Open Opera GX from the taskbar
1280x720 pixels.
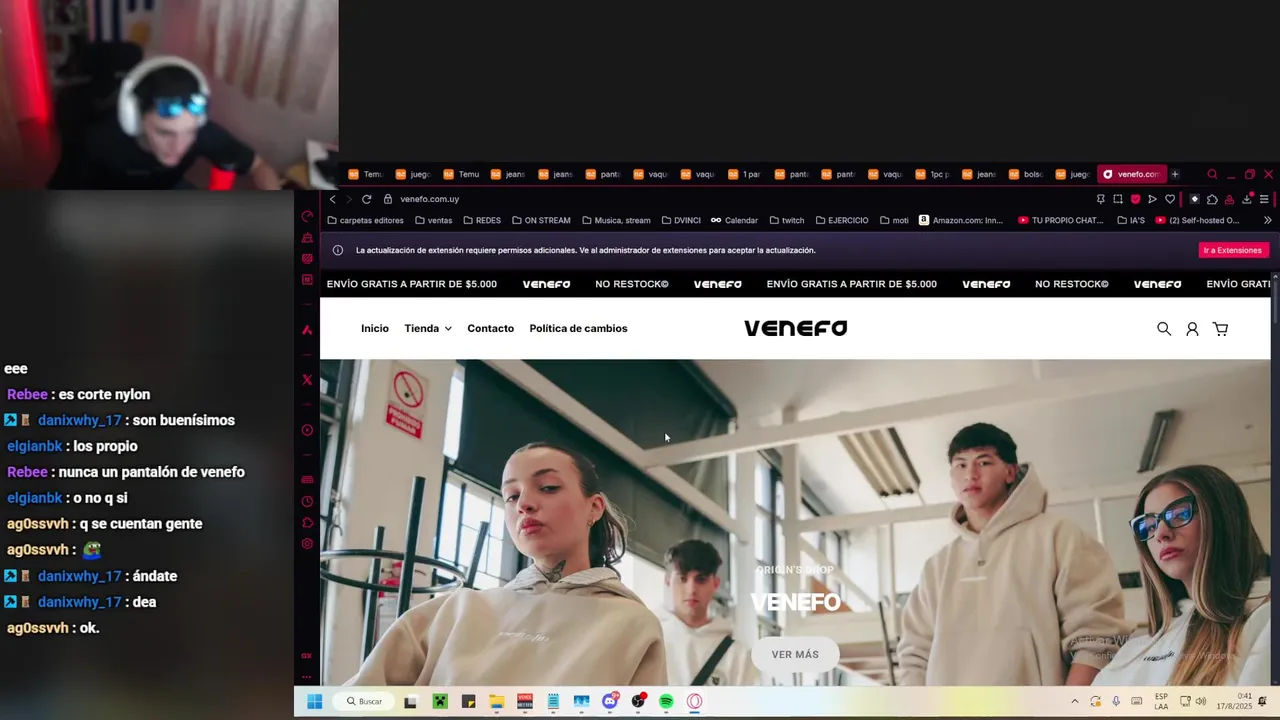[x=694, y=701]
